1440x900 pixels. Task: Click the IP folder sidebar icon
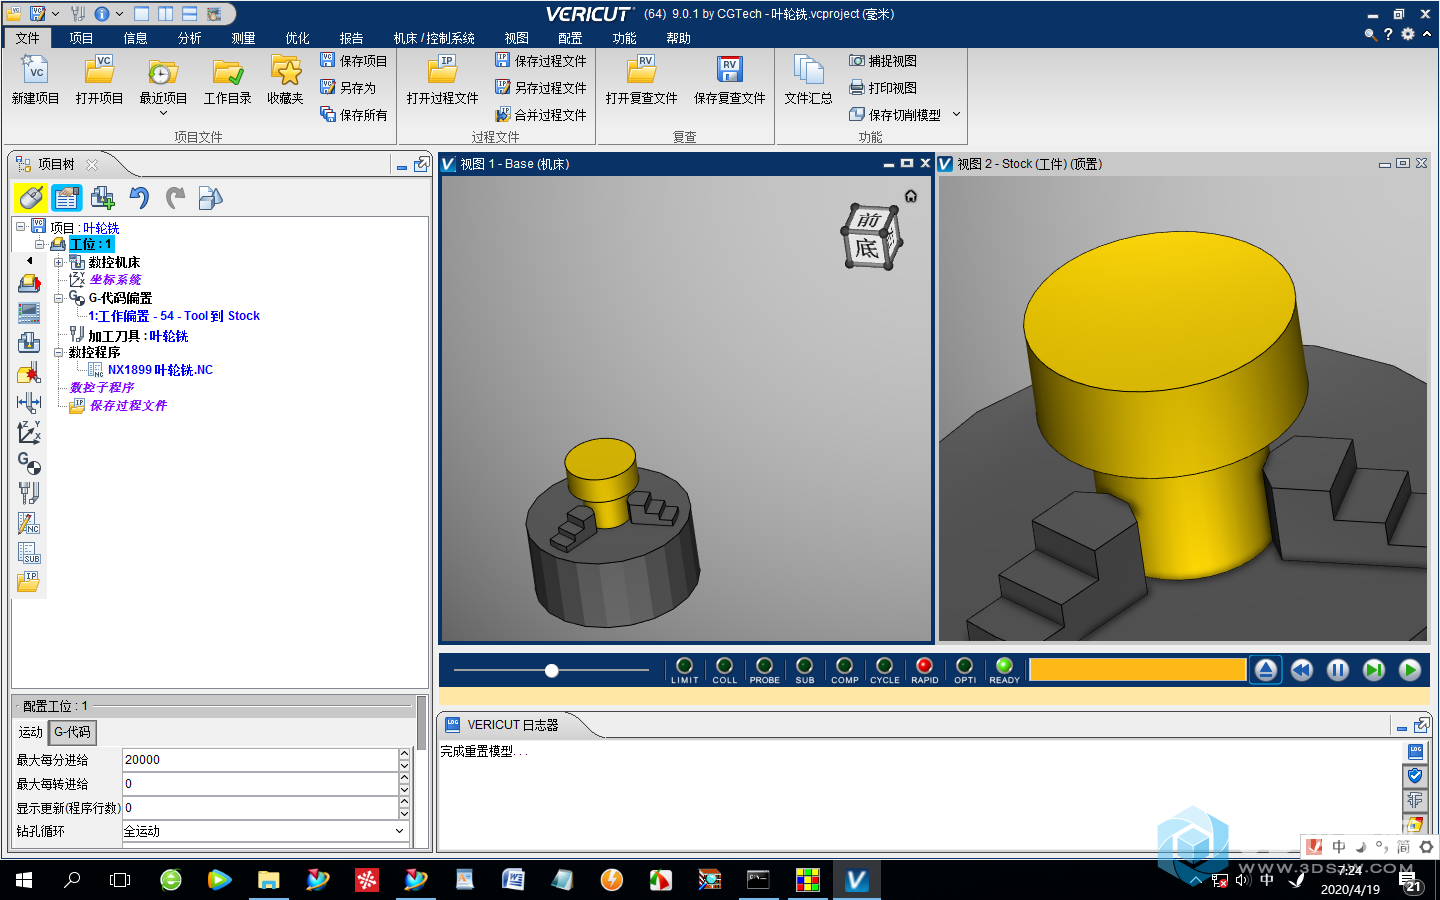click(x=29, y=581)
